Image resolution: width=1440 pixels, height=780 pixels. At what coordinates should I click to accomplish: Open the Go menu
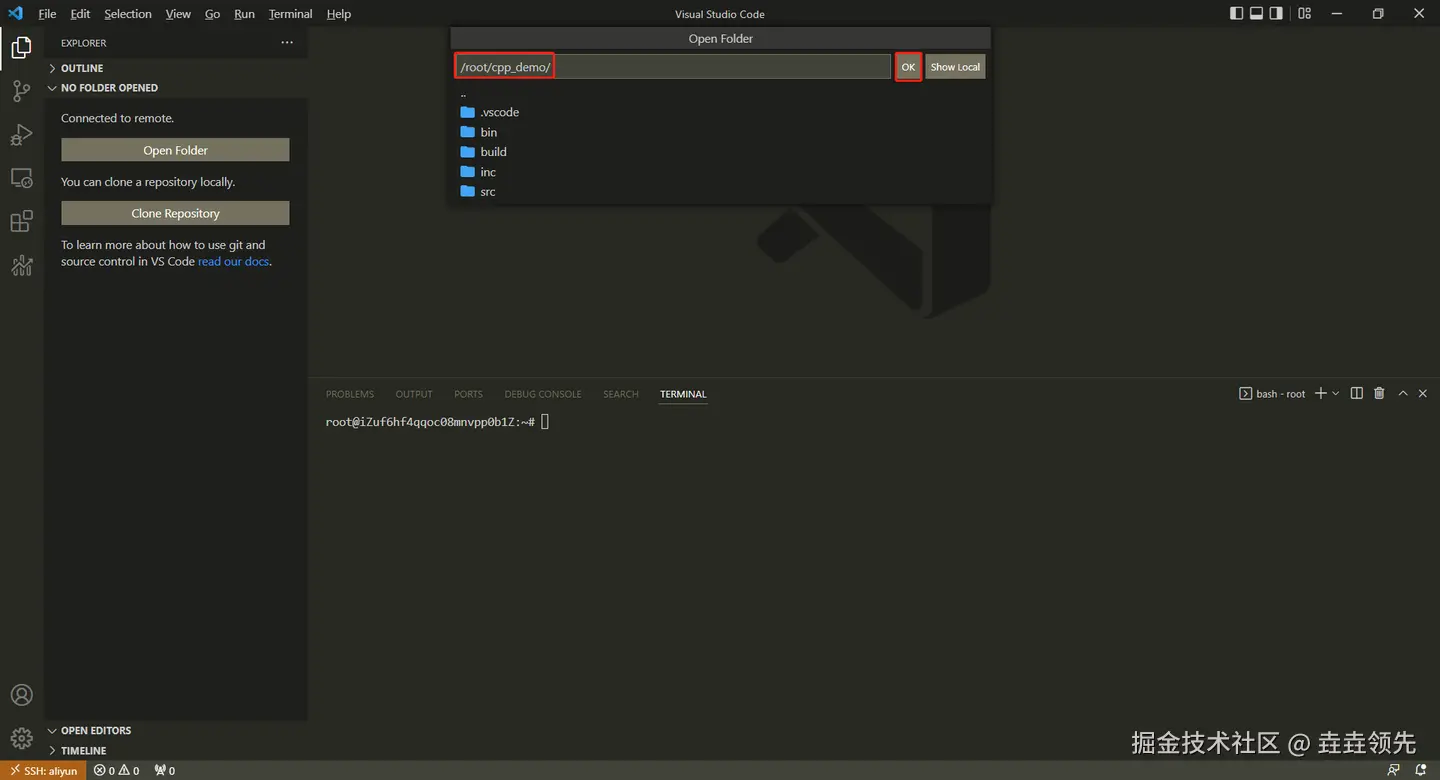coord(212,14)
